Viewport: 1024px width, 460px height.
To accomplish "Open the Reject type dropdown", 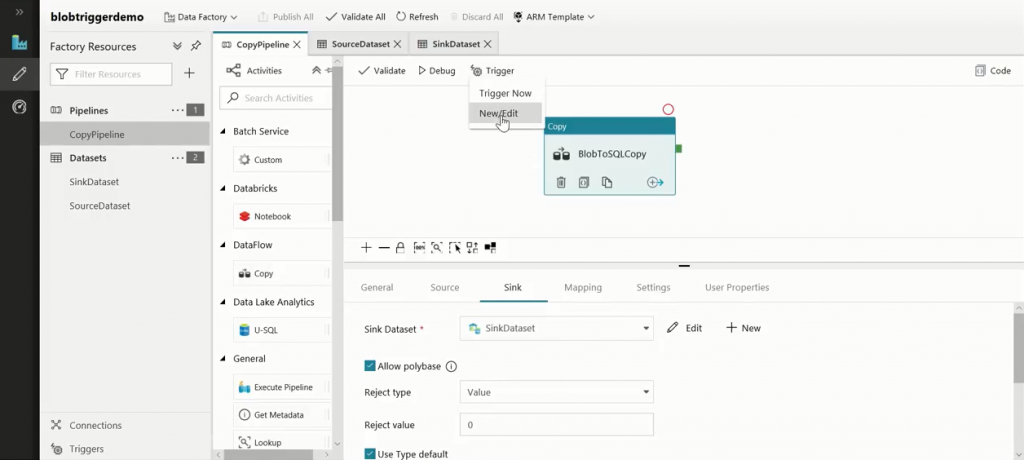I will click(x=556, y=392).
